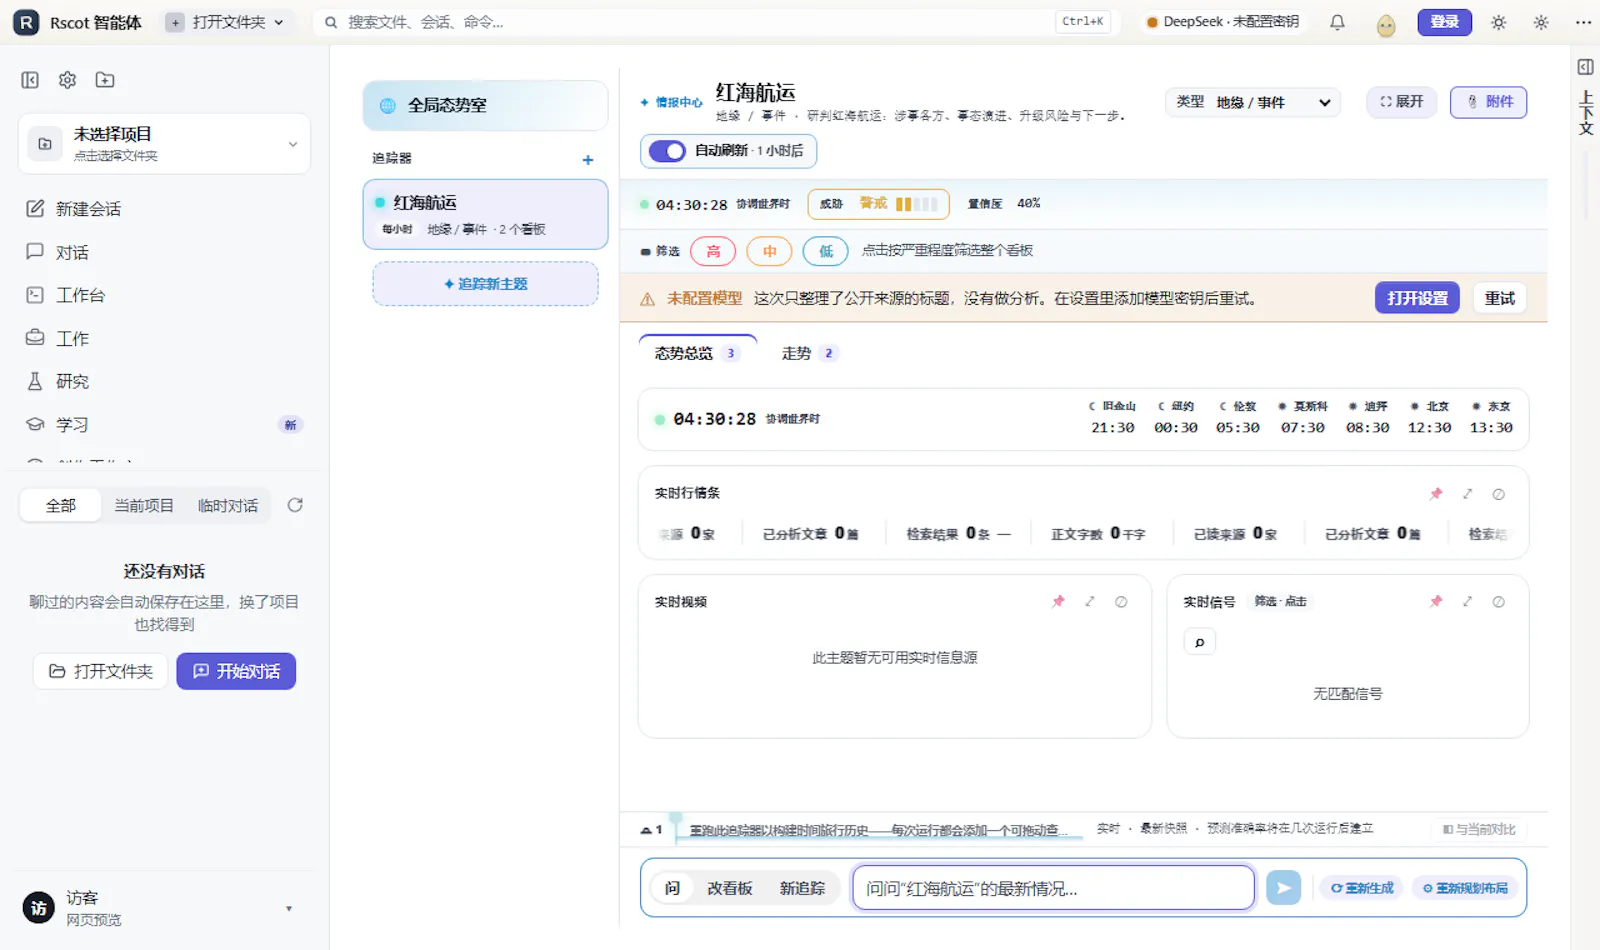Click the search icon in 实时信号
This screenshot has height=950, width=1600.
(x=1200, y=642)
